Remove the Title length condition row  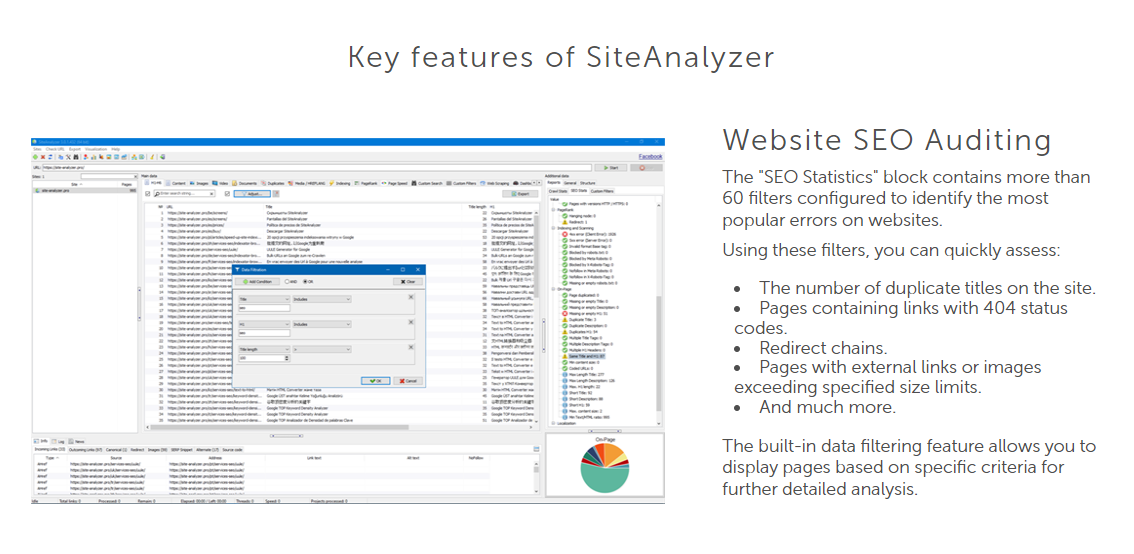[x=411, y=347]
